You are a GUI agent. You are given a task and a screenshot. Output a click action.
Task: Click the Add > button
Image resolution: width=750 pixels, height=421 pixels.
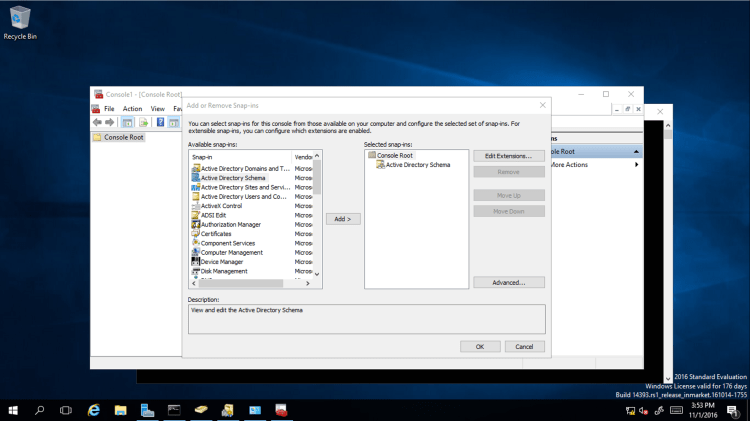tap(343, 218)
